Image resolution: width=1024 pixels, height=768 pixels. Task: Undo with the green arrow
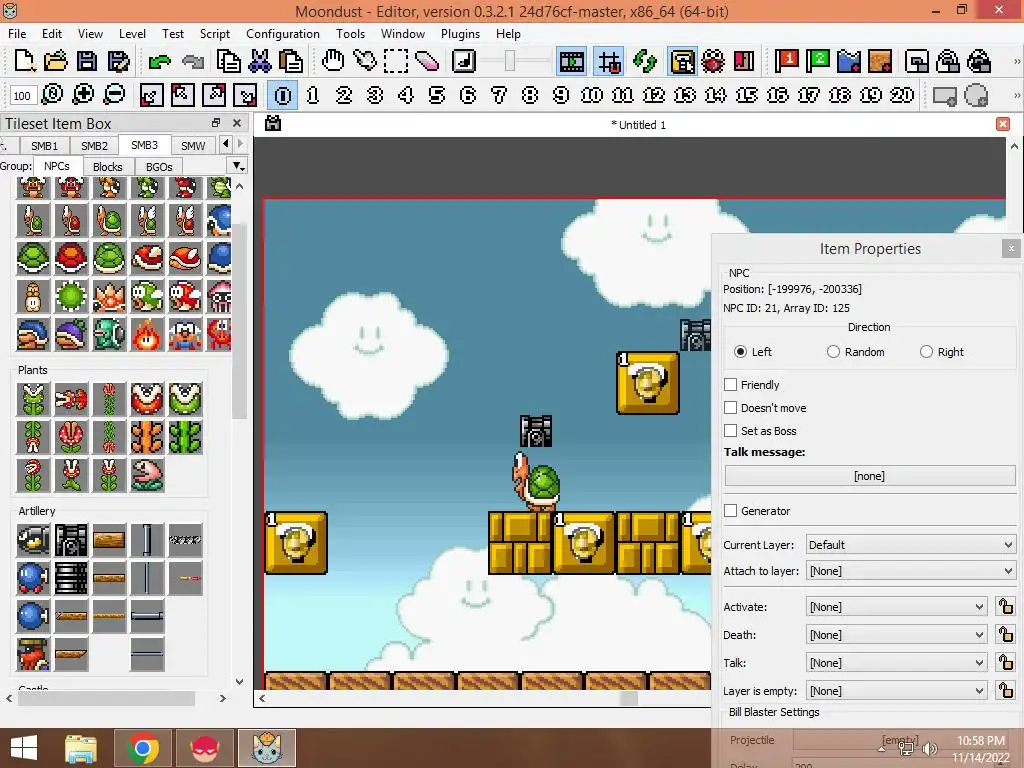[x=159, y=61]
